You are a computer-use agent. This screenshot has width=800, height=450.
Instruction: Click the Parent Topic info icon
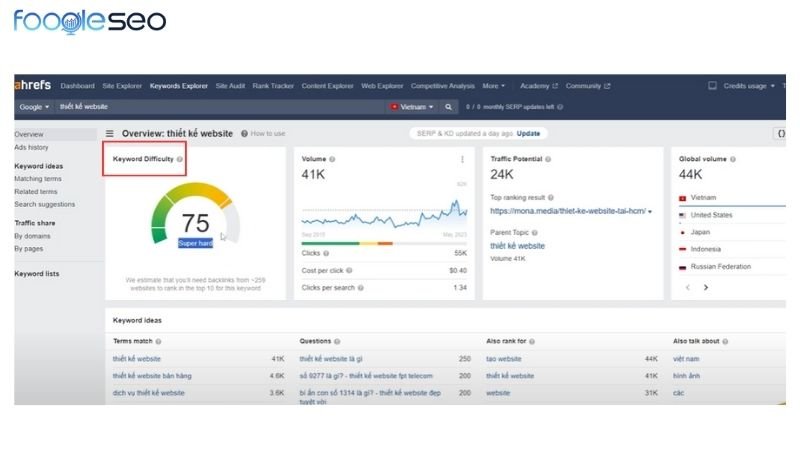tap(535, 233)
